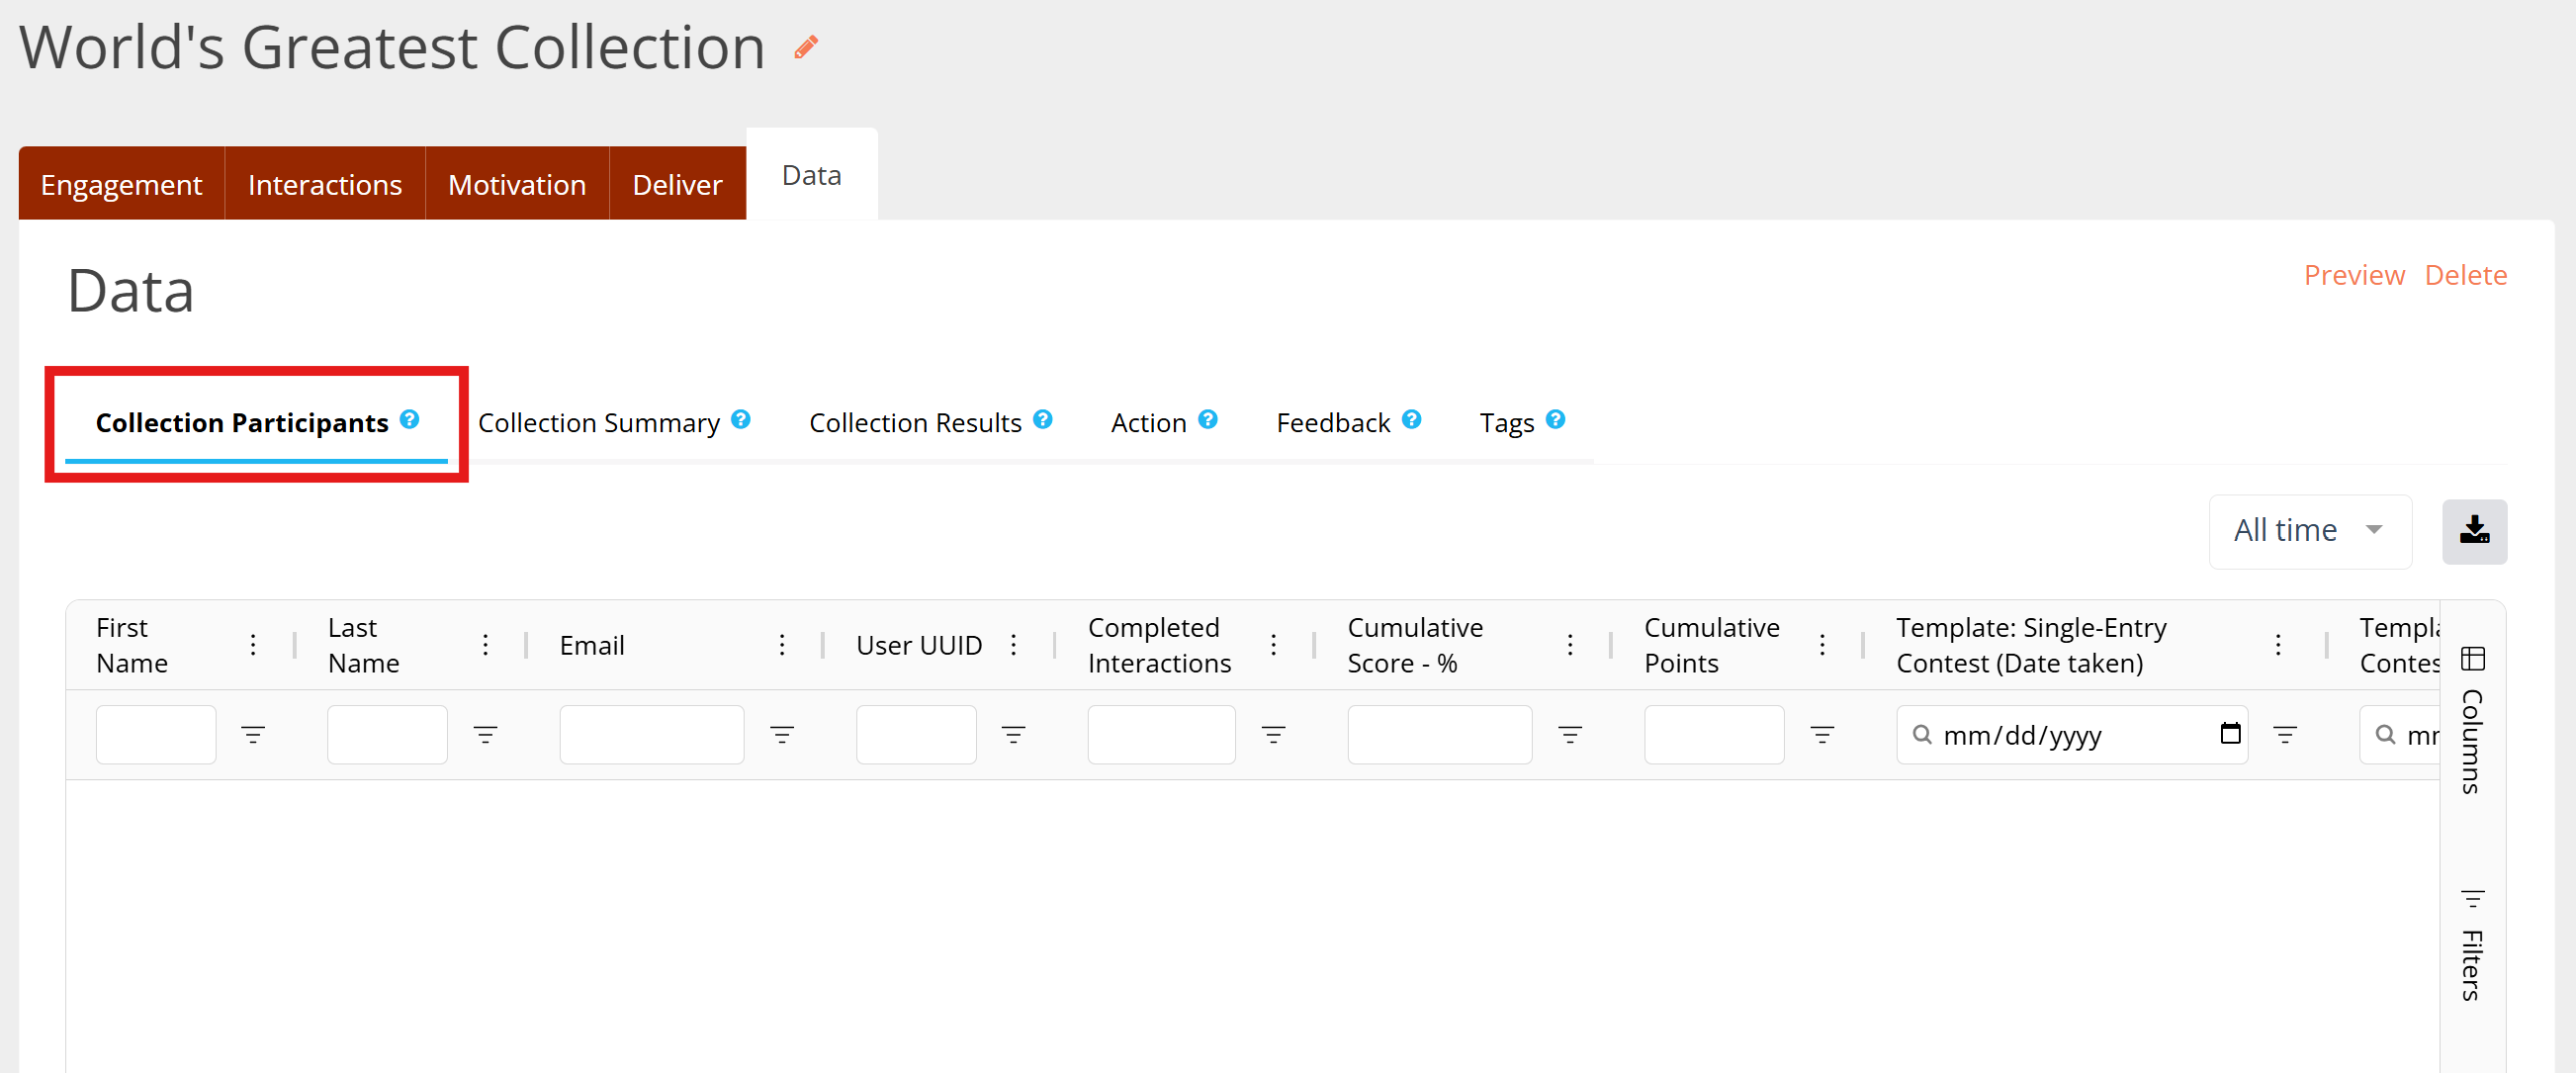Click filter icon for User UUID column
This screenshot has height=1073, width=2576.
point(1013,735)
